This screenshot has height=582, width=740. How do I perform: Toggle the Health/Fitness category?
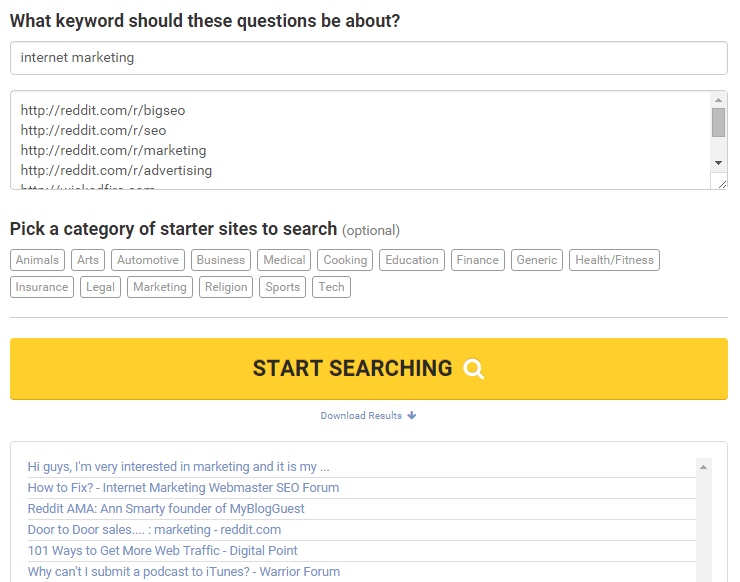tap(614, 260)
